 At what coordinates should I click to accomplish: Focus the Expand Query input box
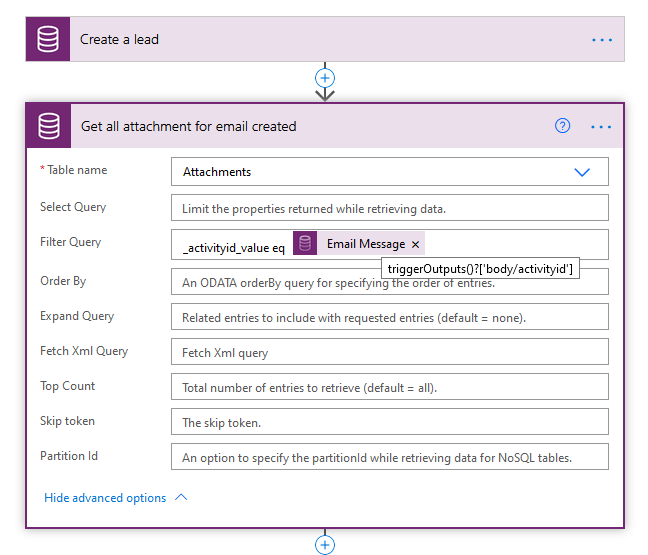389,318
